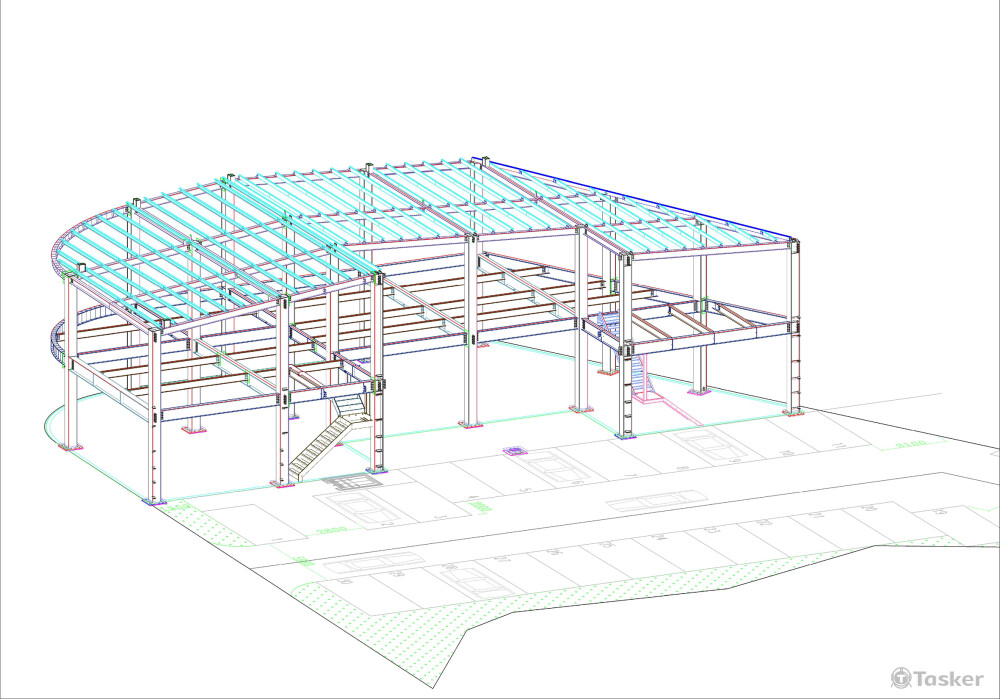The image size is (1000, 699).
Task: Click the front-left corner column base plate
Action: click(153, 501)
